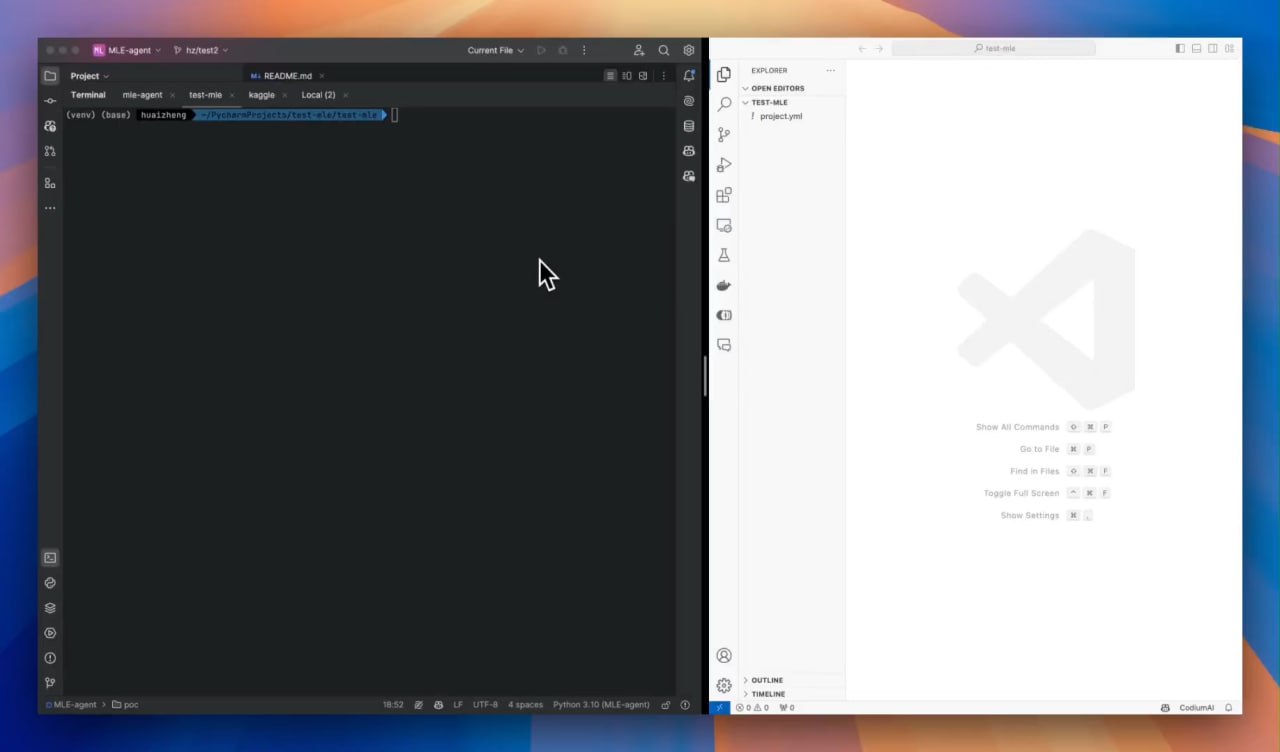1280x752 pixels.
Task: Open the hz/test2 branch dropdown
Action: pos(200,50)
